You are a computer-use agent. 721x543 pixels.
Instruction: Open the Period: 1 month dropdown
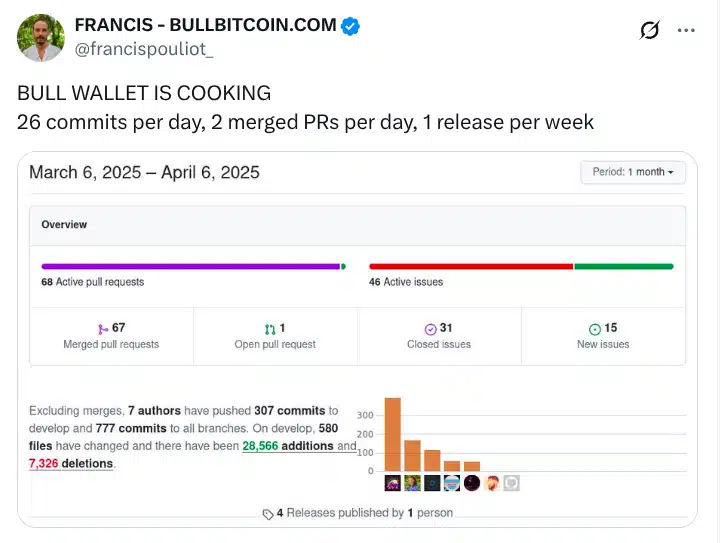tap(633, 172)
